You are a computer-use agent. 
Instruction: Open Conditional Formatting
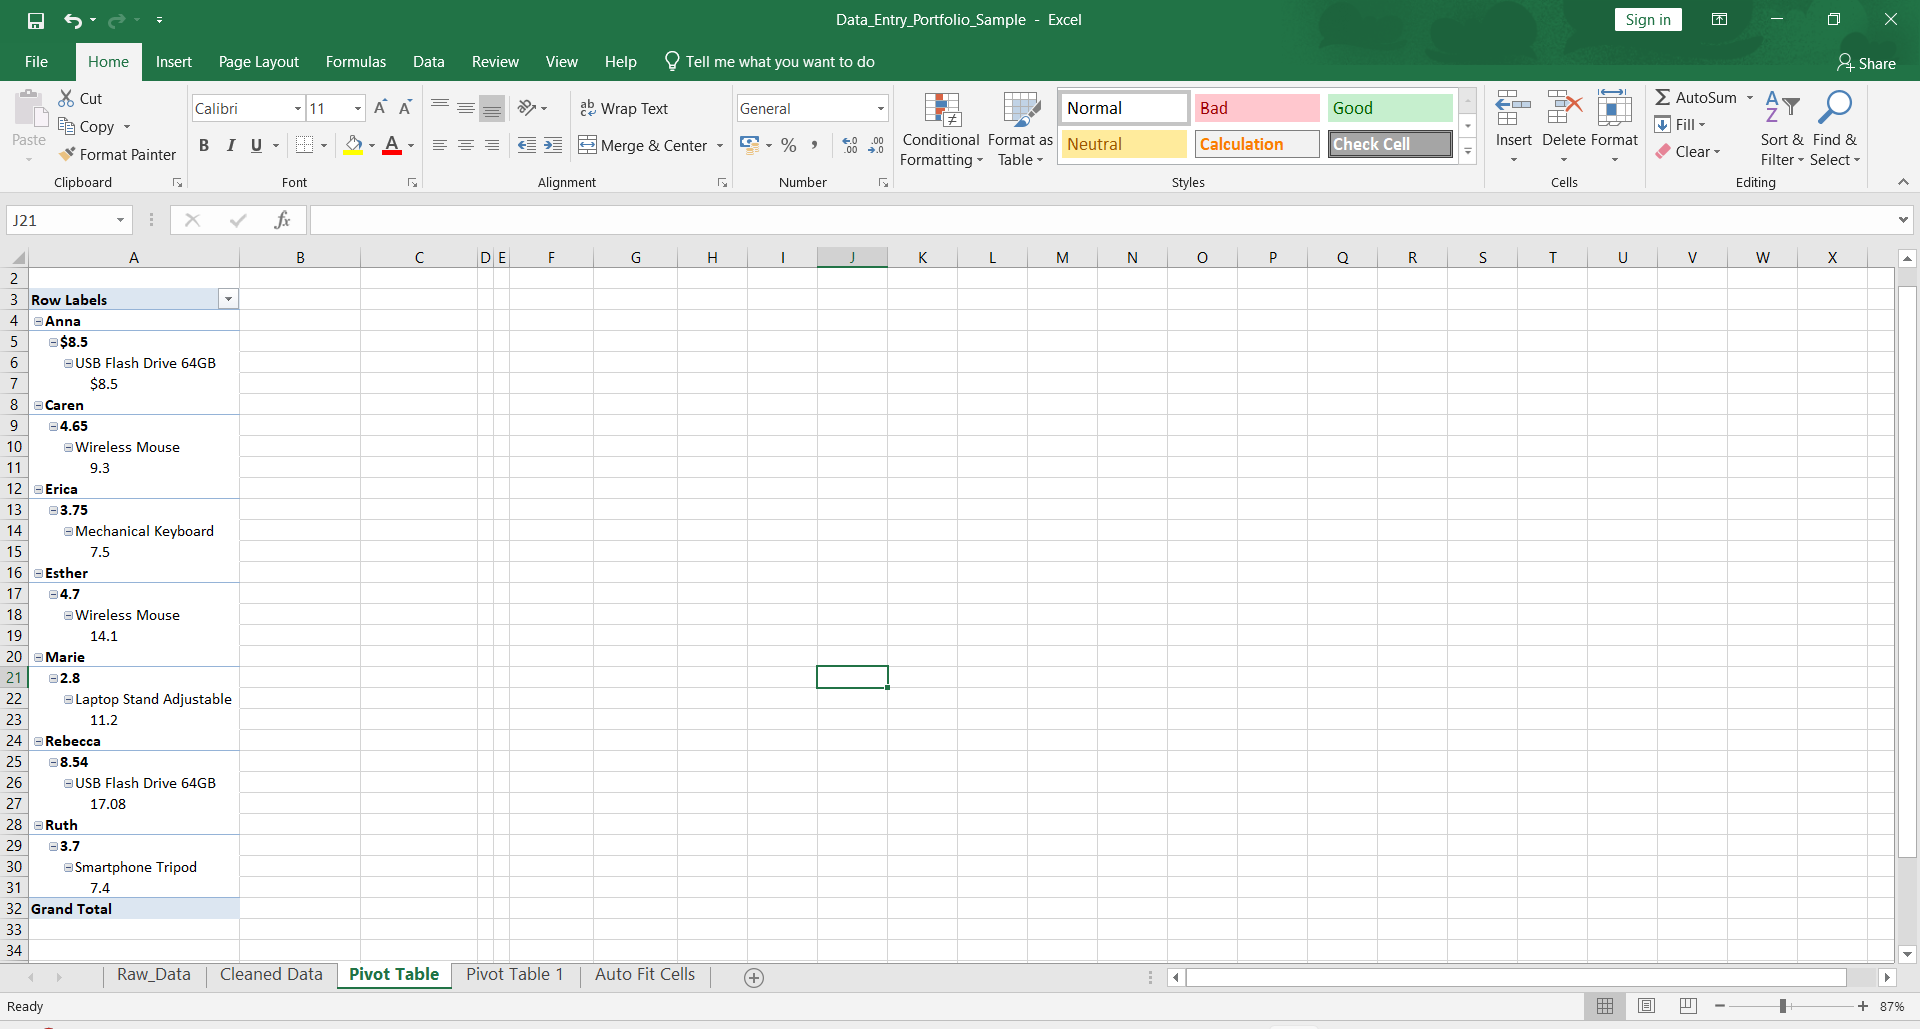941,130
